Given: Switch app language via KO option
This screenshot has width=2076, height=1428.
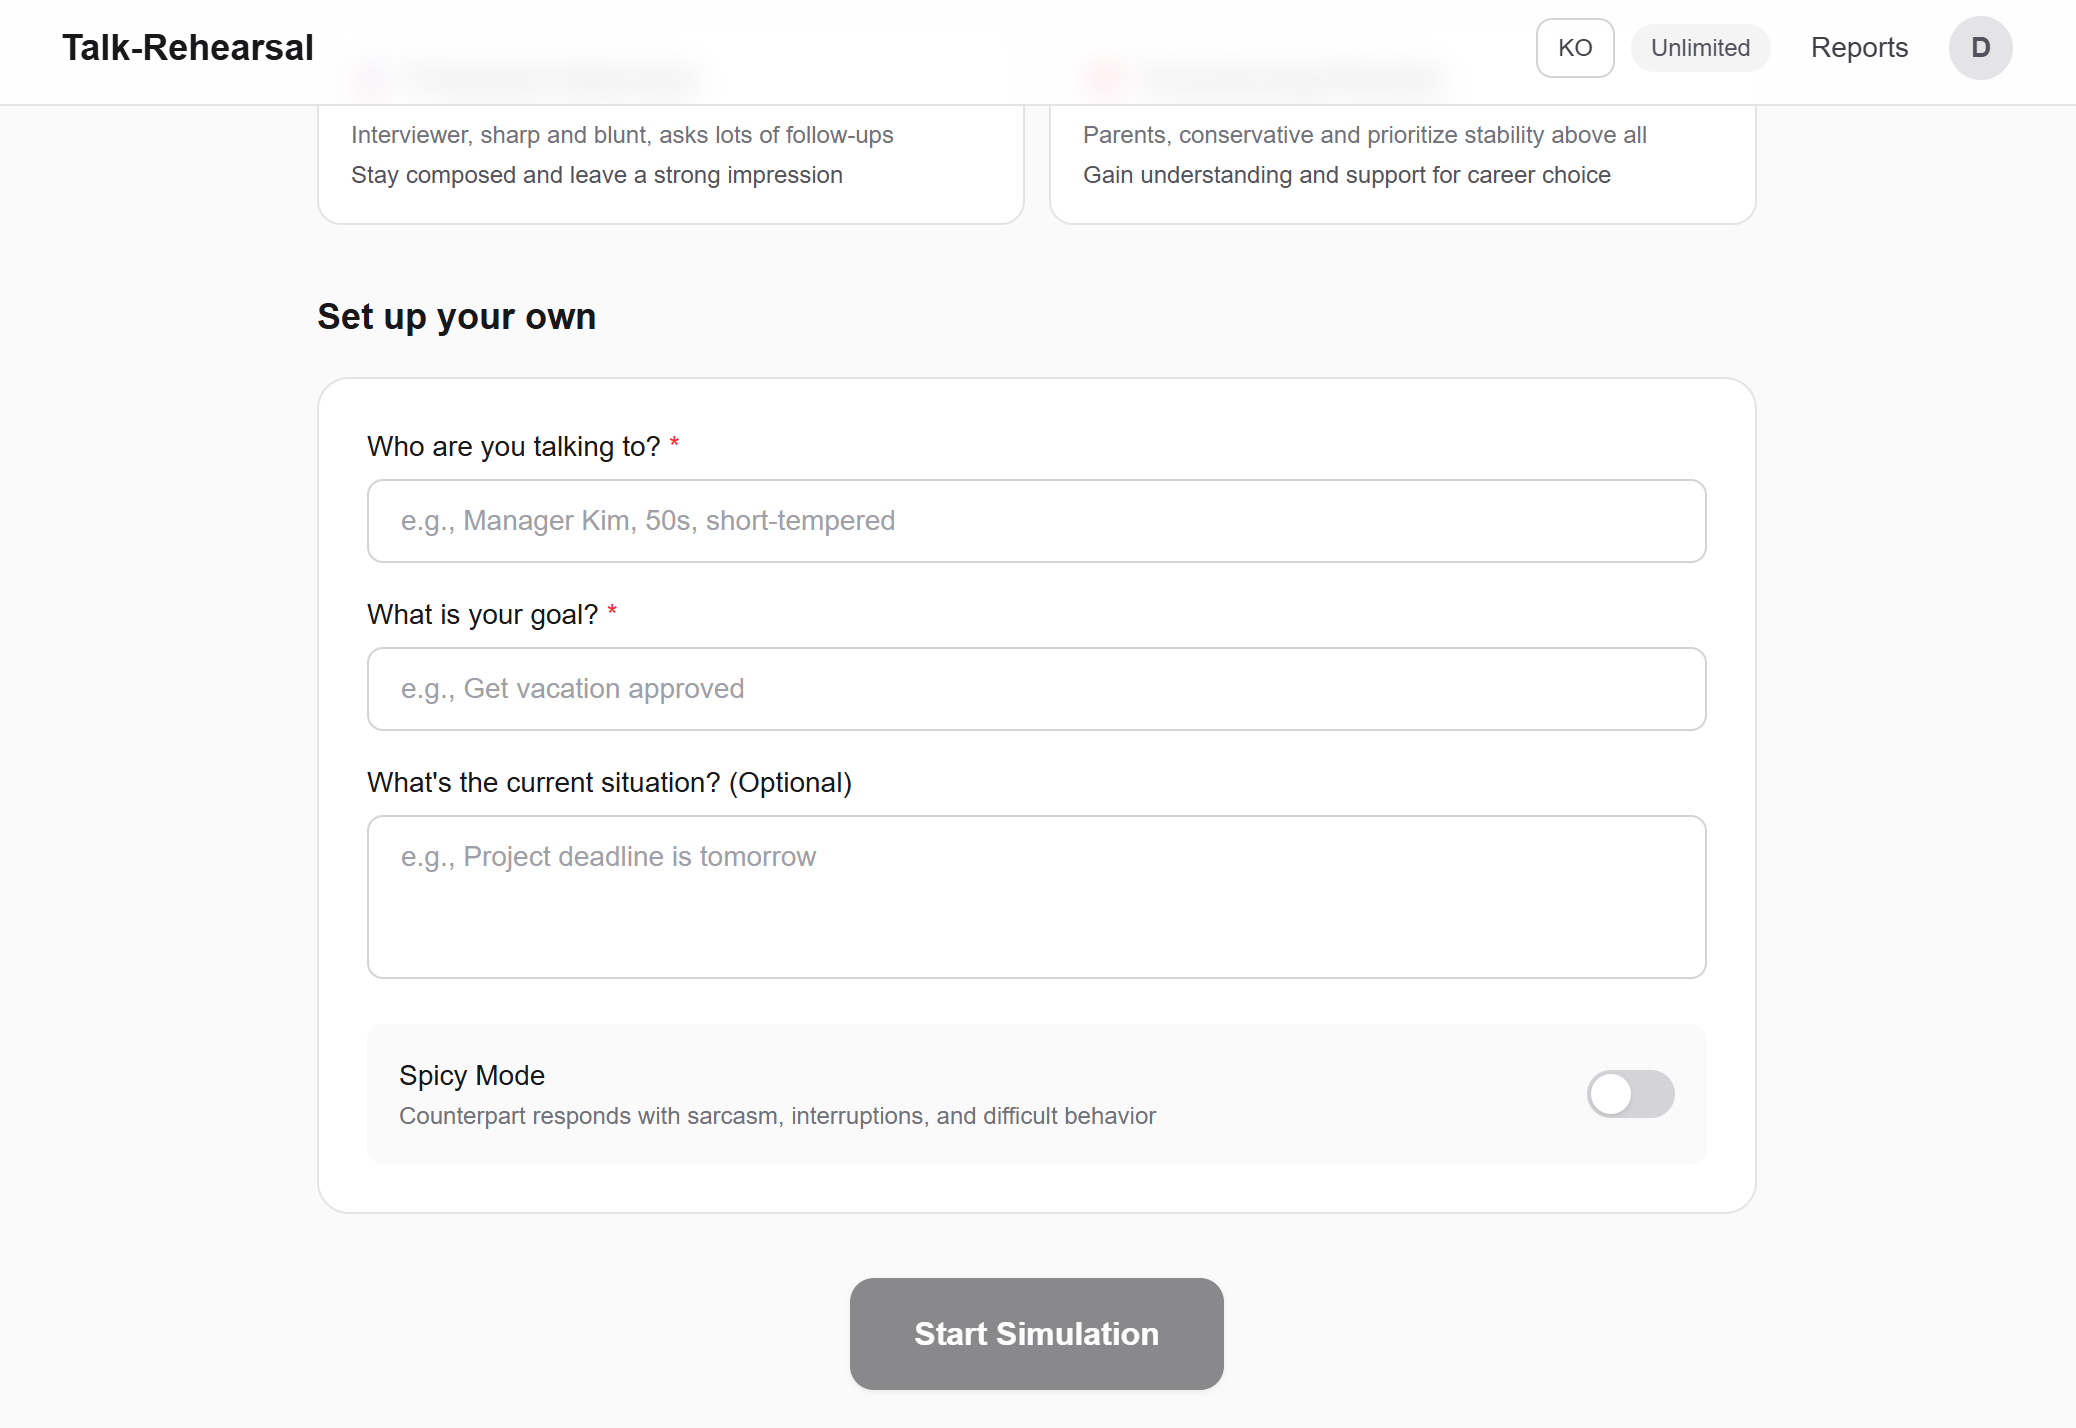Looking at the screenshot, I should tap(1574, 47).
